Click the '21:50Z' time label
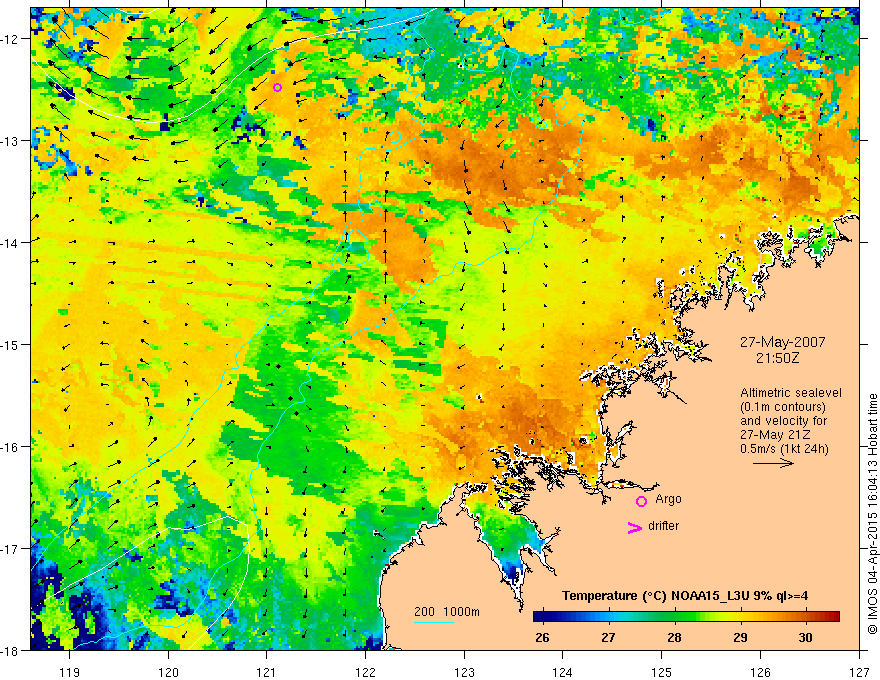880x680 pixels. click(777, 358)
